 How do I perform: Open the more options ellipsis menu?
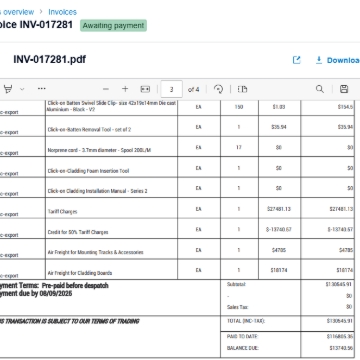point(42,89)
